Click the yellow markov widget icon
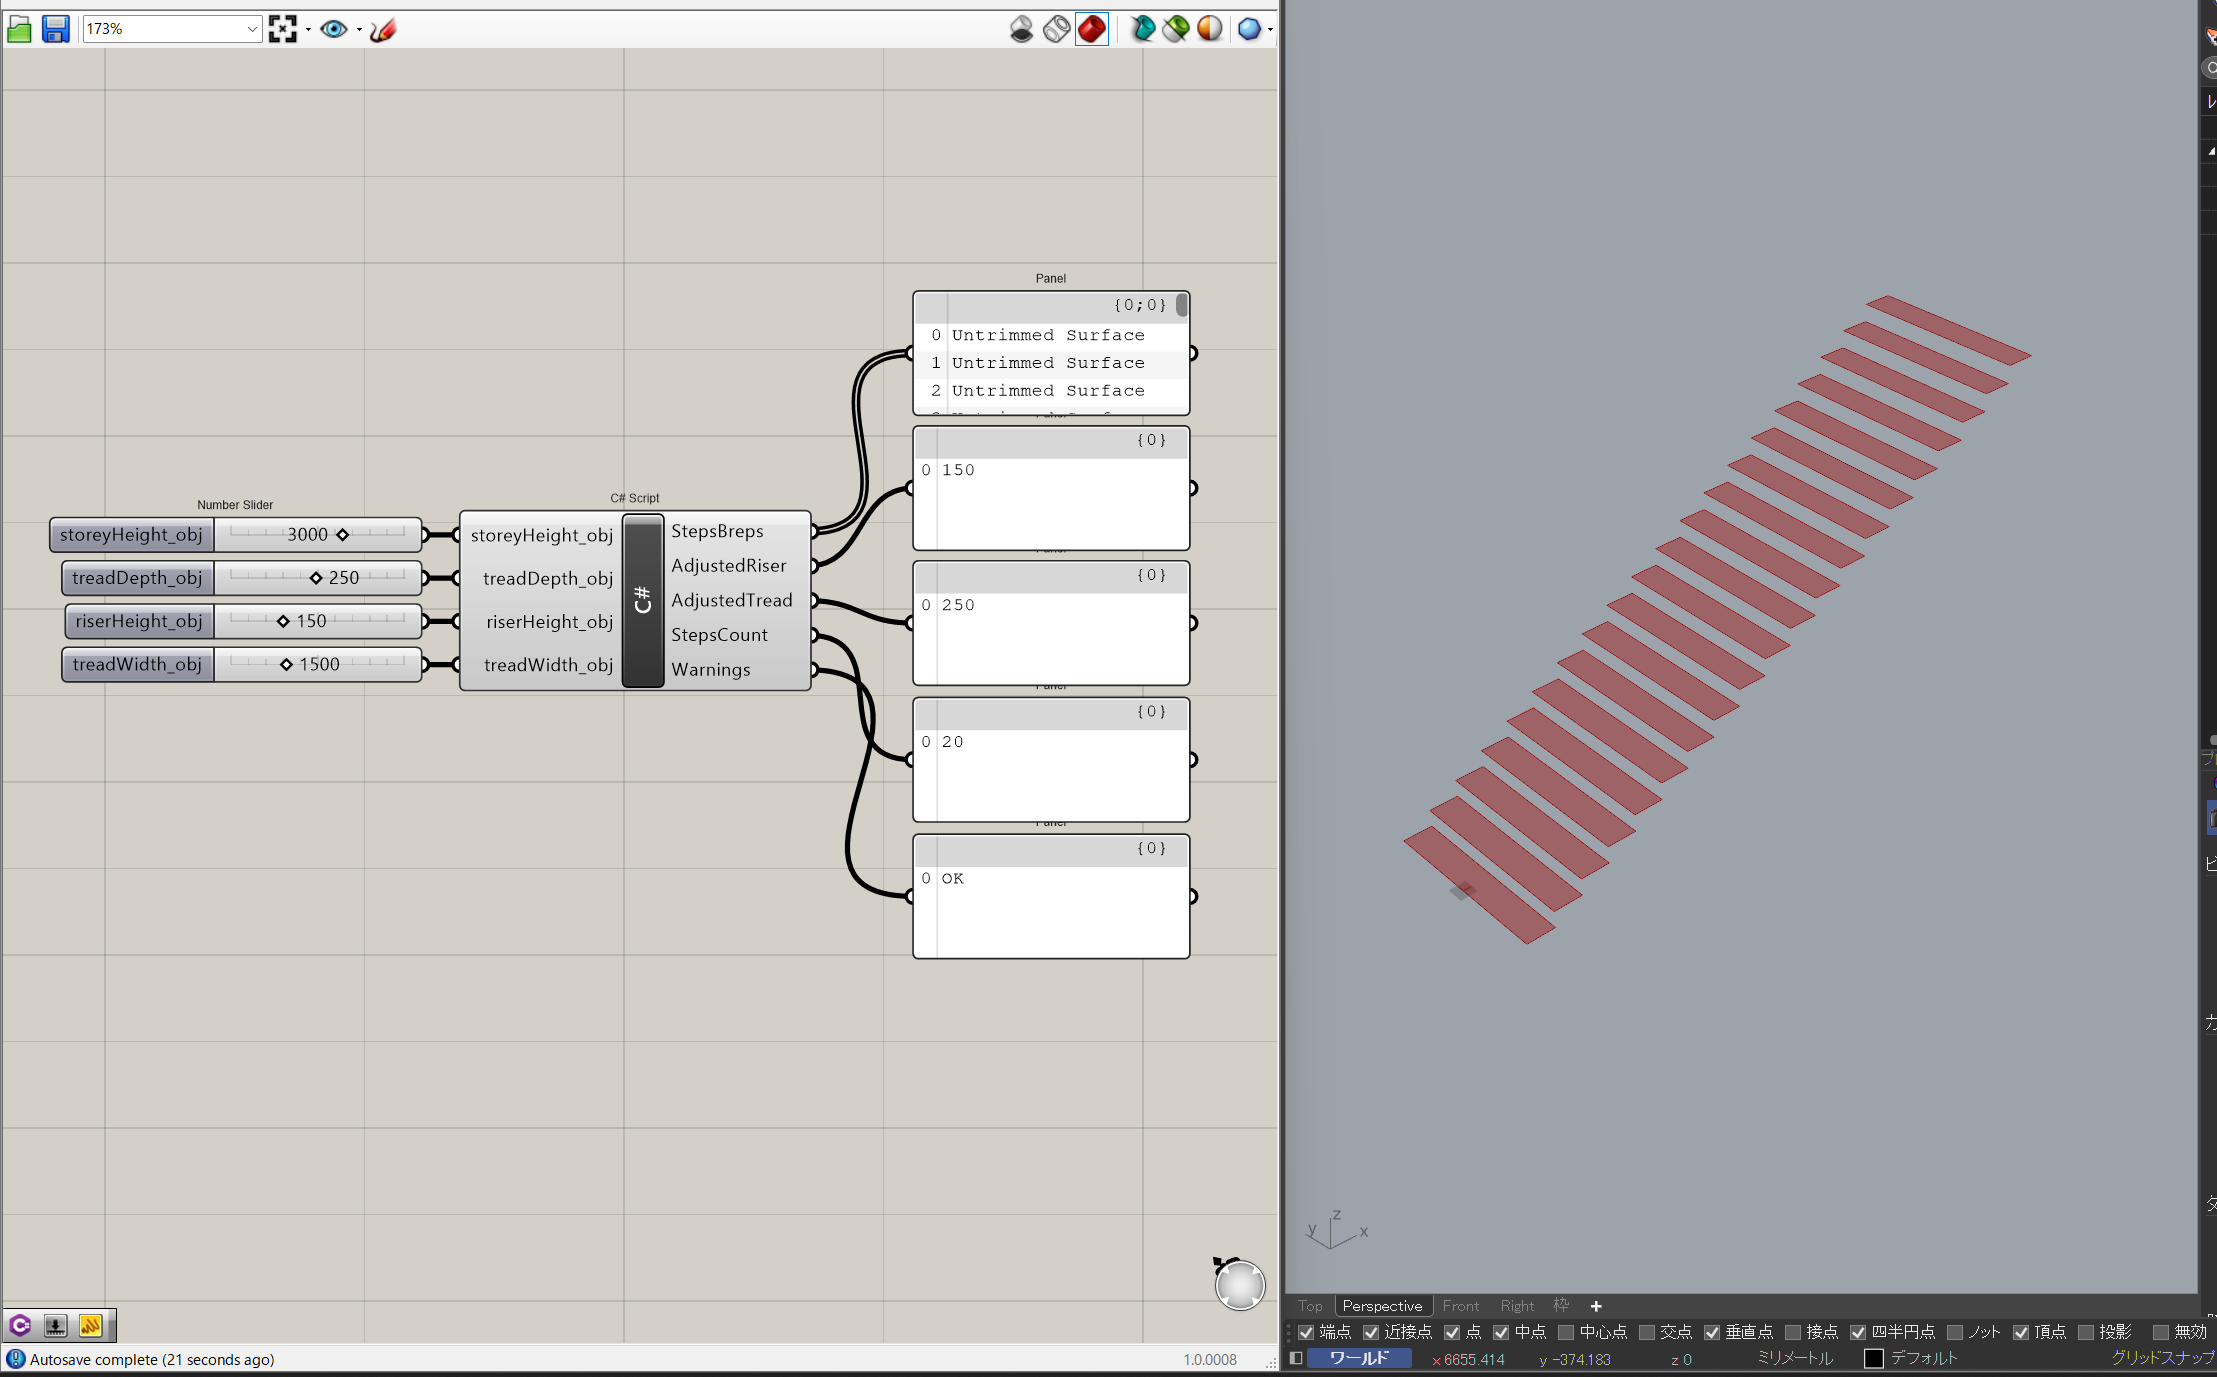The image size is (2217, 1377). coord(90,1326)
